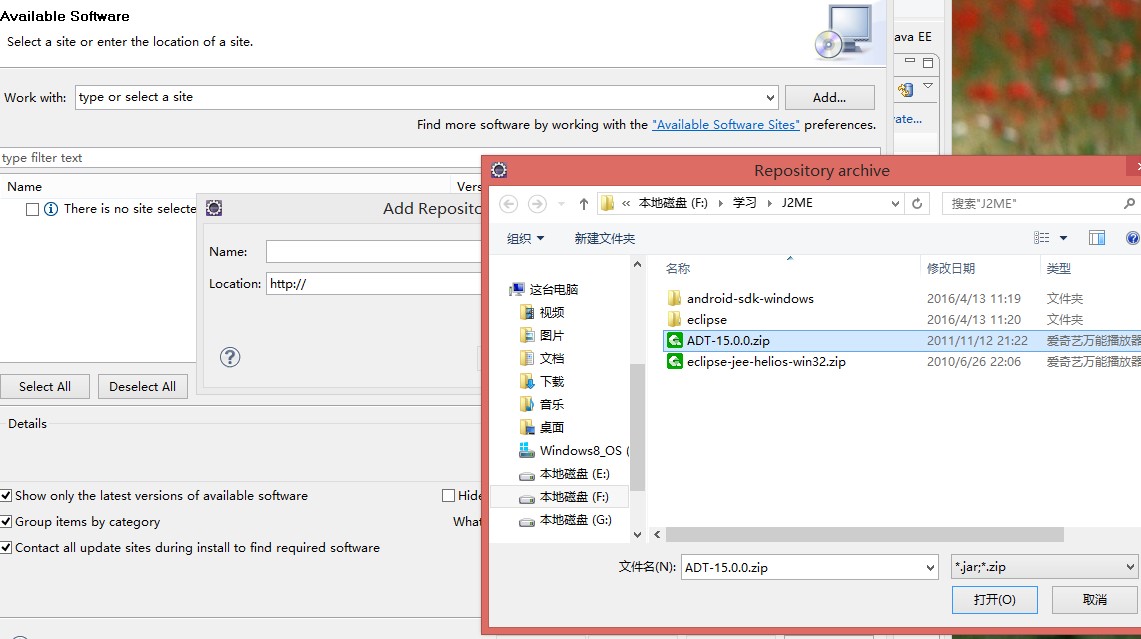The width and height of the screenshot is (1141, 639).
Task: Open the *.jar;*.zip file type dropdown
Action: [1043, 567]
